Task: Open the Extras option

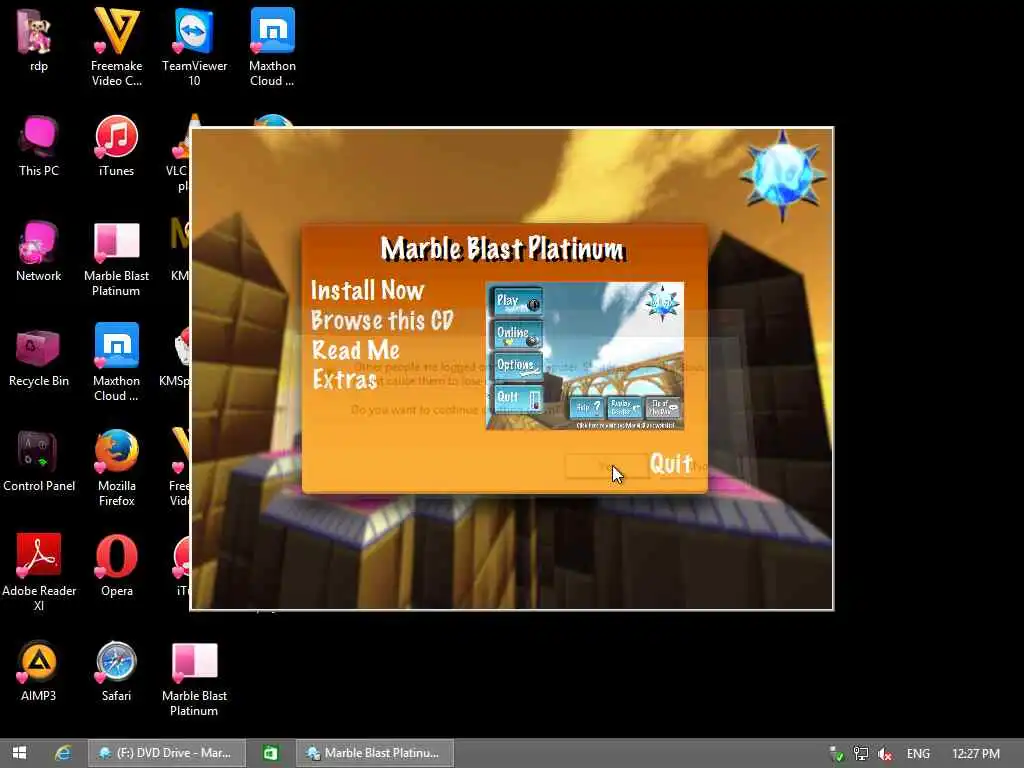Action: click(x=344, y=379)
